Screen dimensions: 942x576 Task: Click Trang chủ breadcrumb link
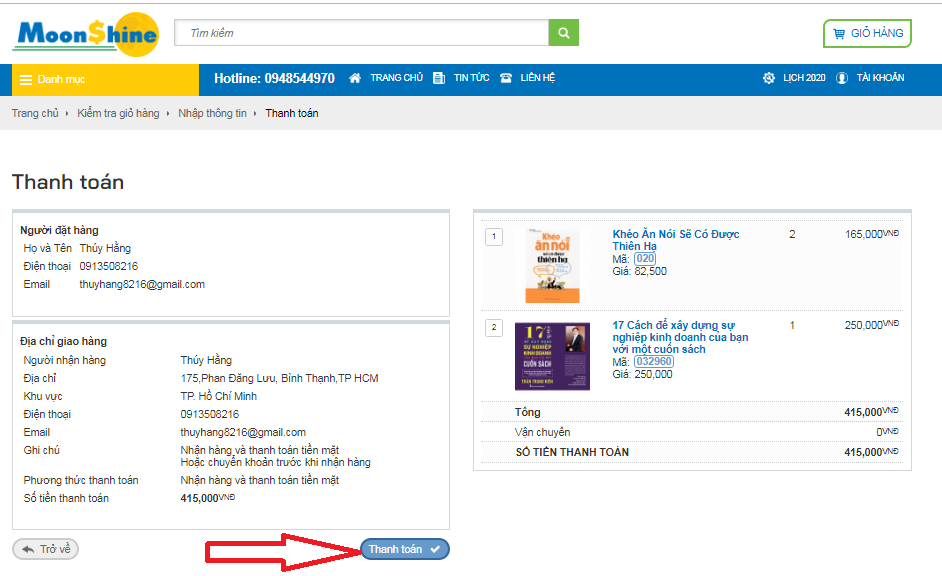point(35,113)
